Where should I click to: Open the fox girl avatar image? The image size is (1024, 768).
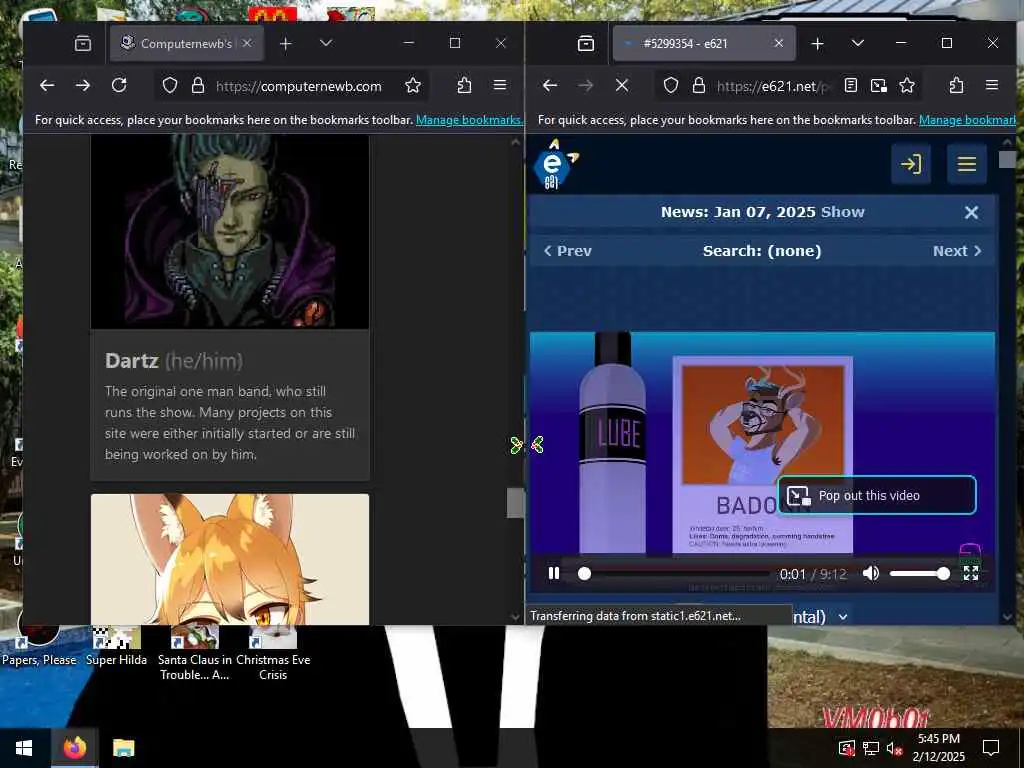coord(230,559)
